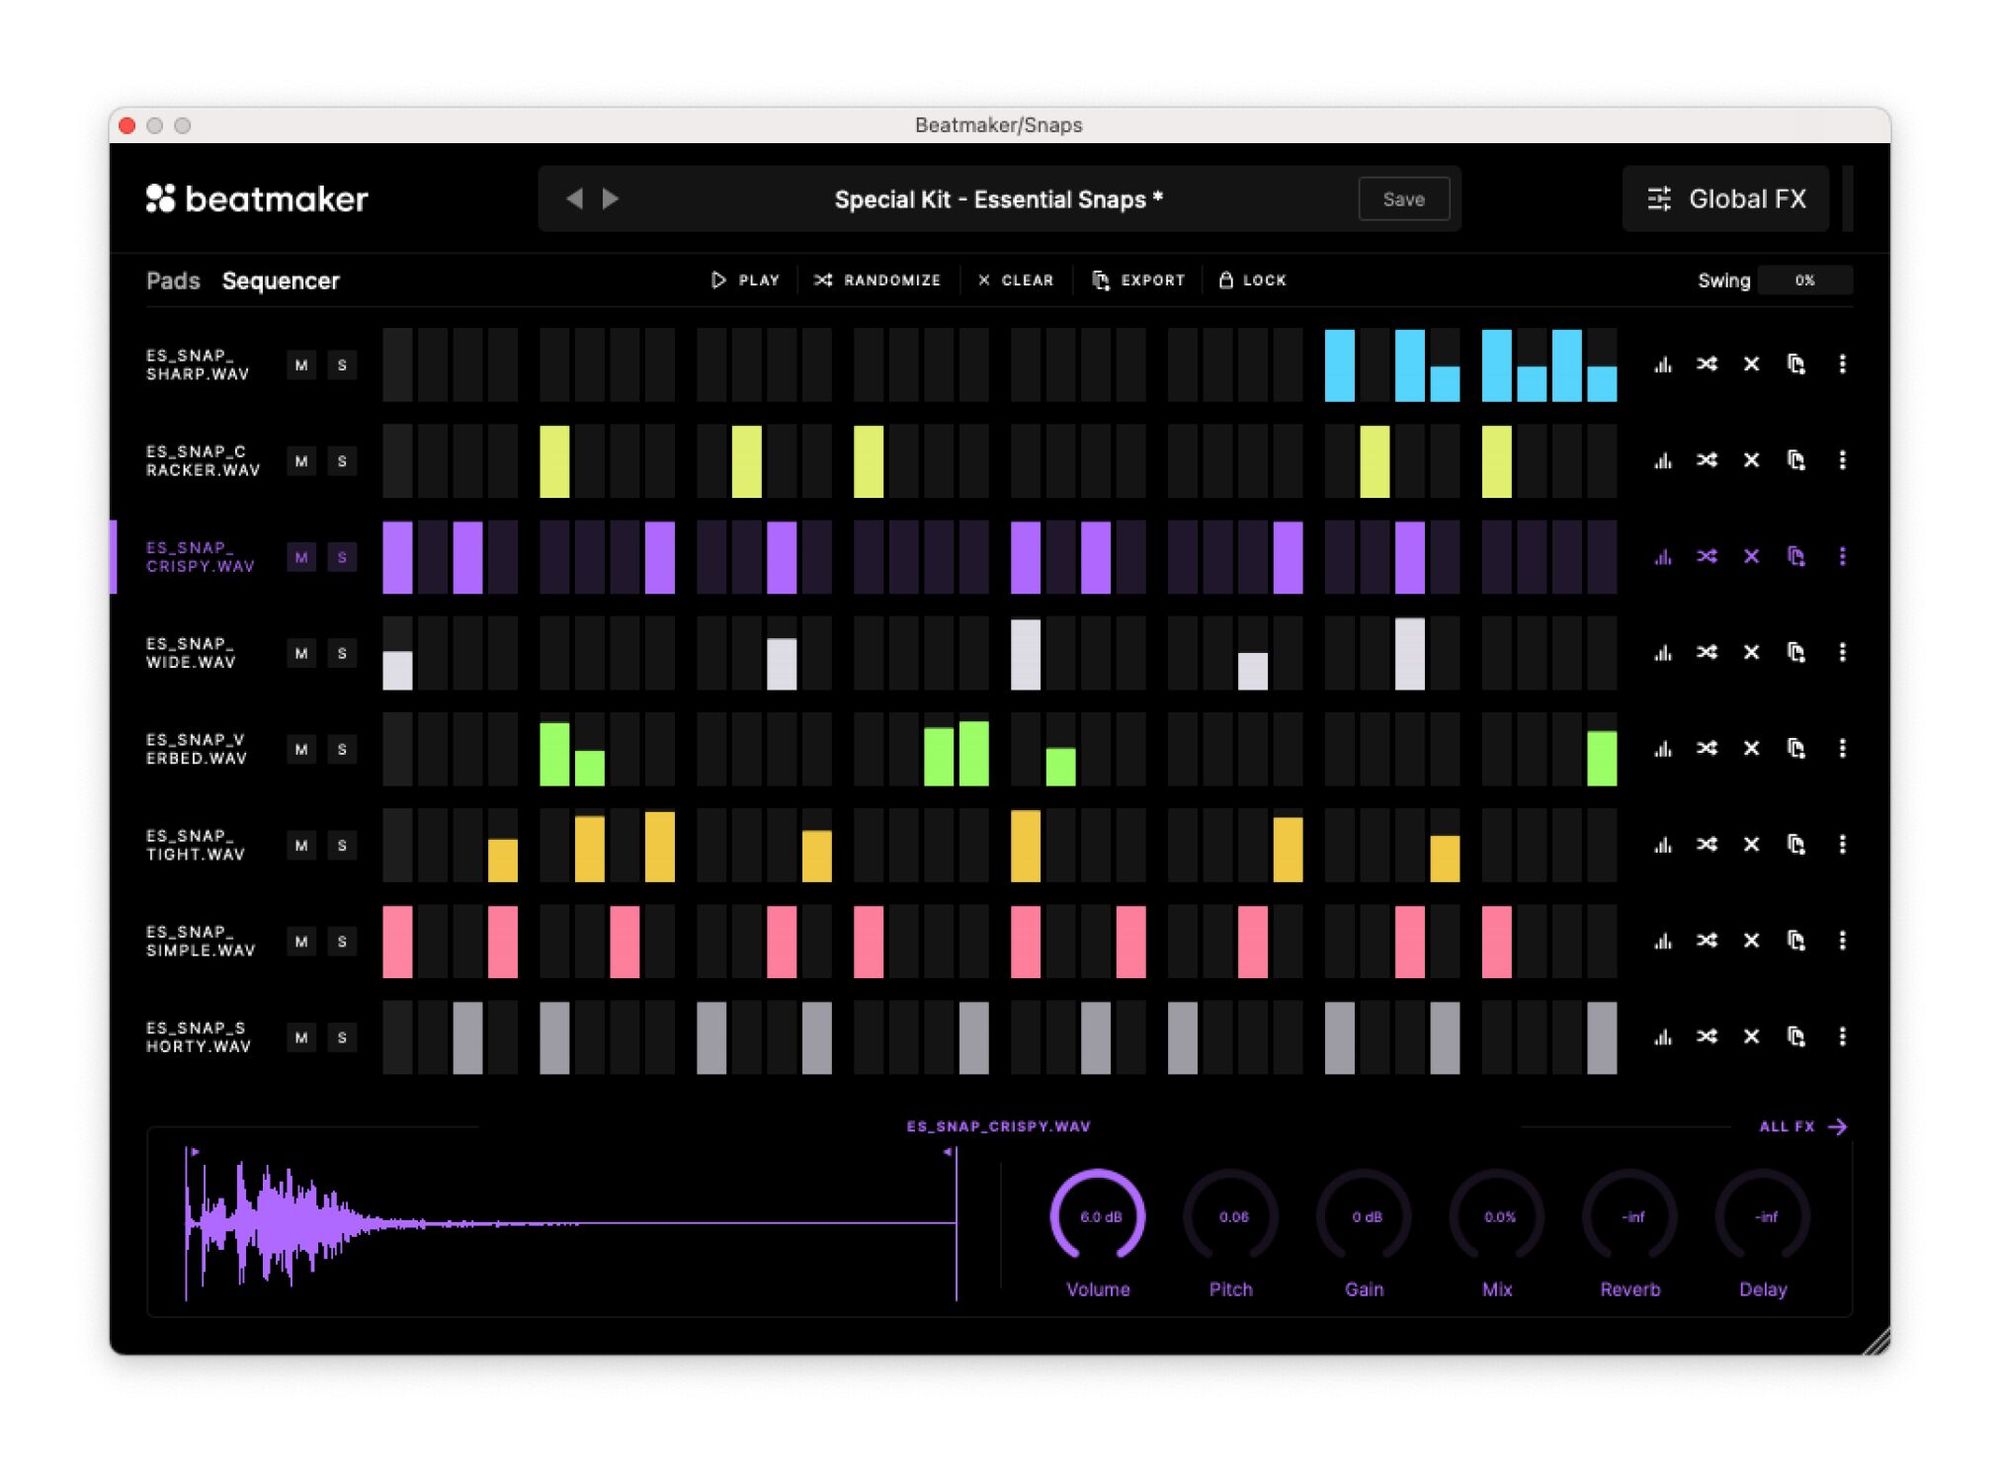Switch to the Pads tab
The height and width of the screenshot is (1476, 2000).
point(172,281)
